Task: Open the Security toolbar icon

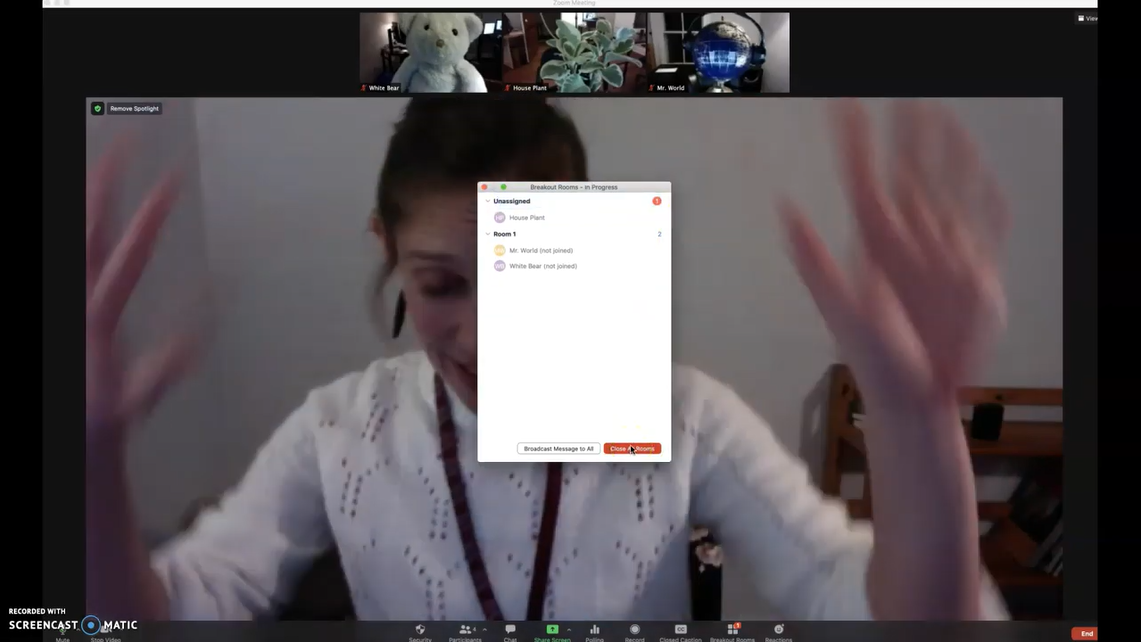Action: [x=420, y=630]
